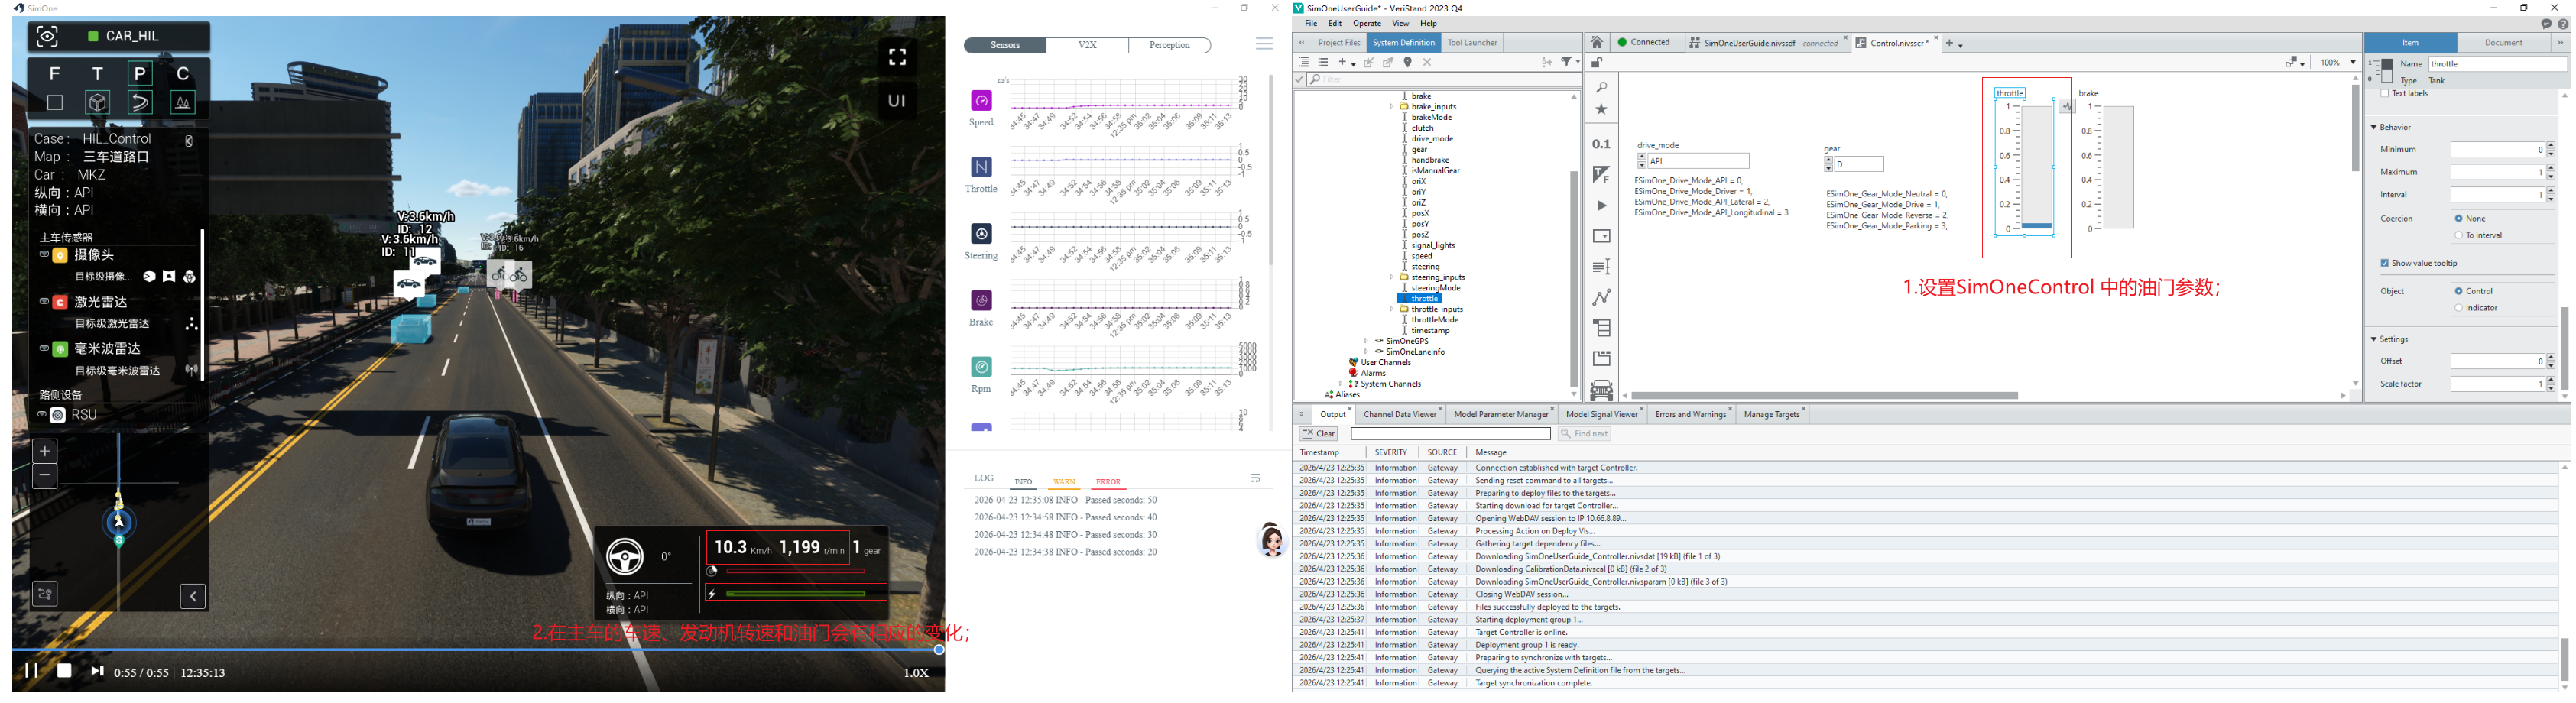Toggle the lock icon on the VeriStand screen
This screenshot has height=703, width=2576.
click(1597, 62)
